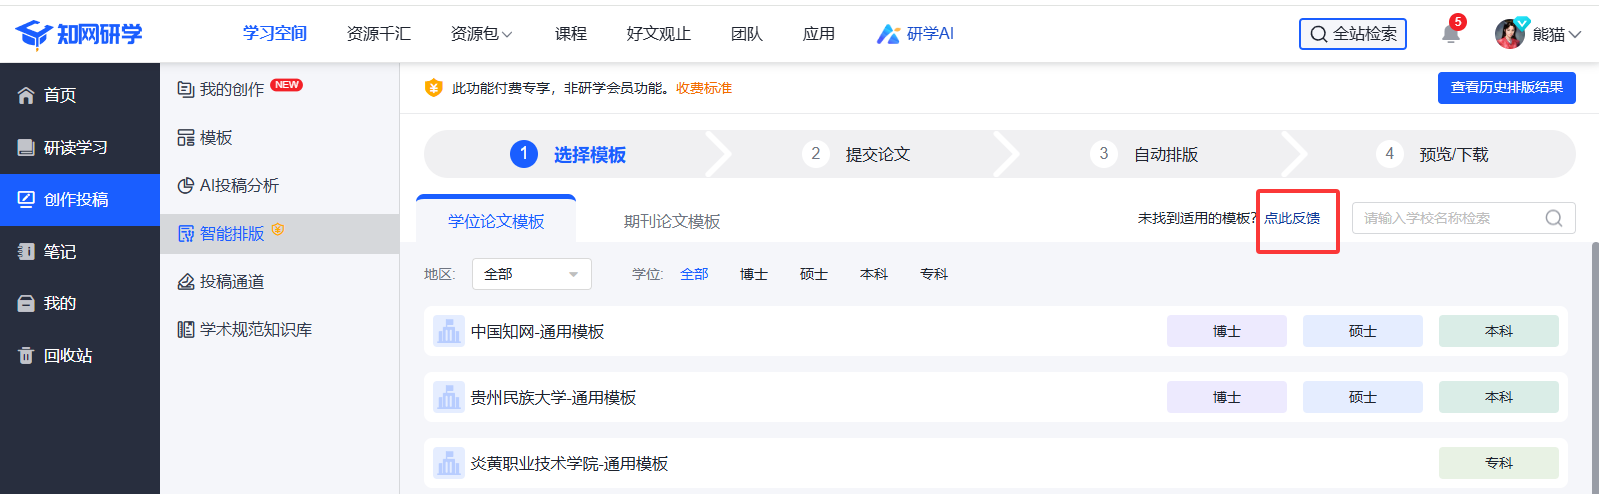The width and height of the screenshot is (1599, 494).
Task: Filter degree by 博士
Action: [753, 274]
